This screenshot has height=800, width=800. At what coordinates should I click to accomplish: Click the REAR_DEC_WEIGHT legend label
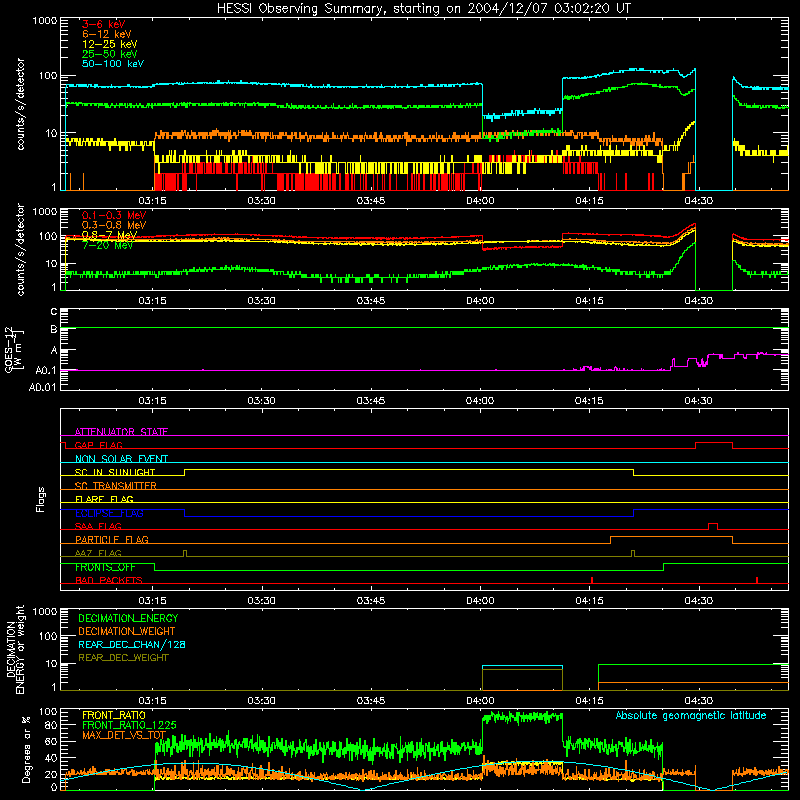(x=123, y=658)
